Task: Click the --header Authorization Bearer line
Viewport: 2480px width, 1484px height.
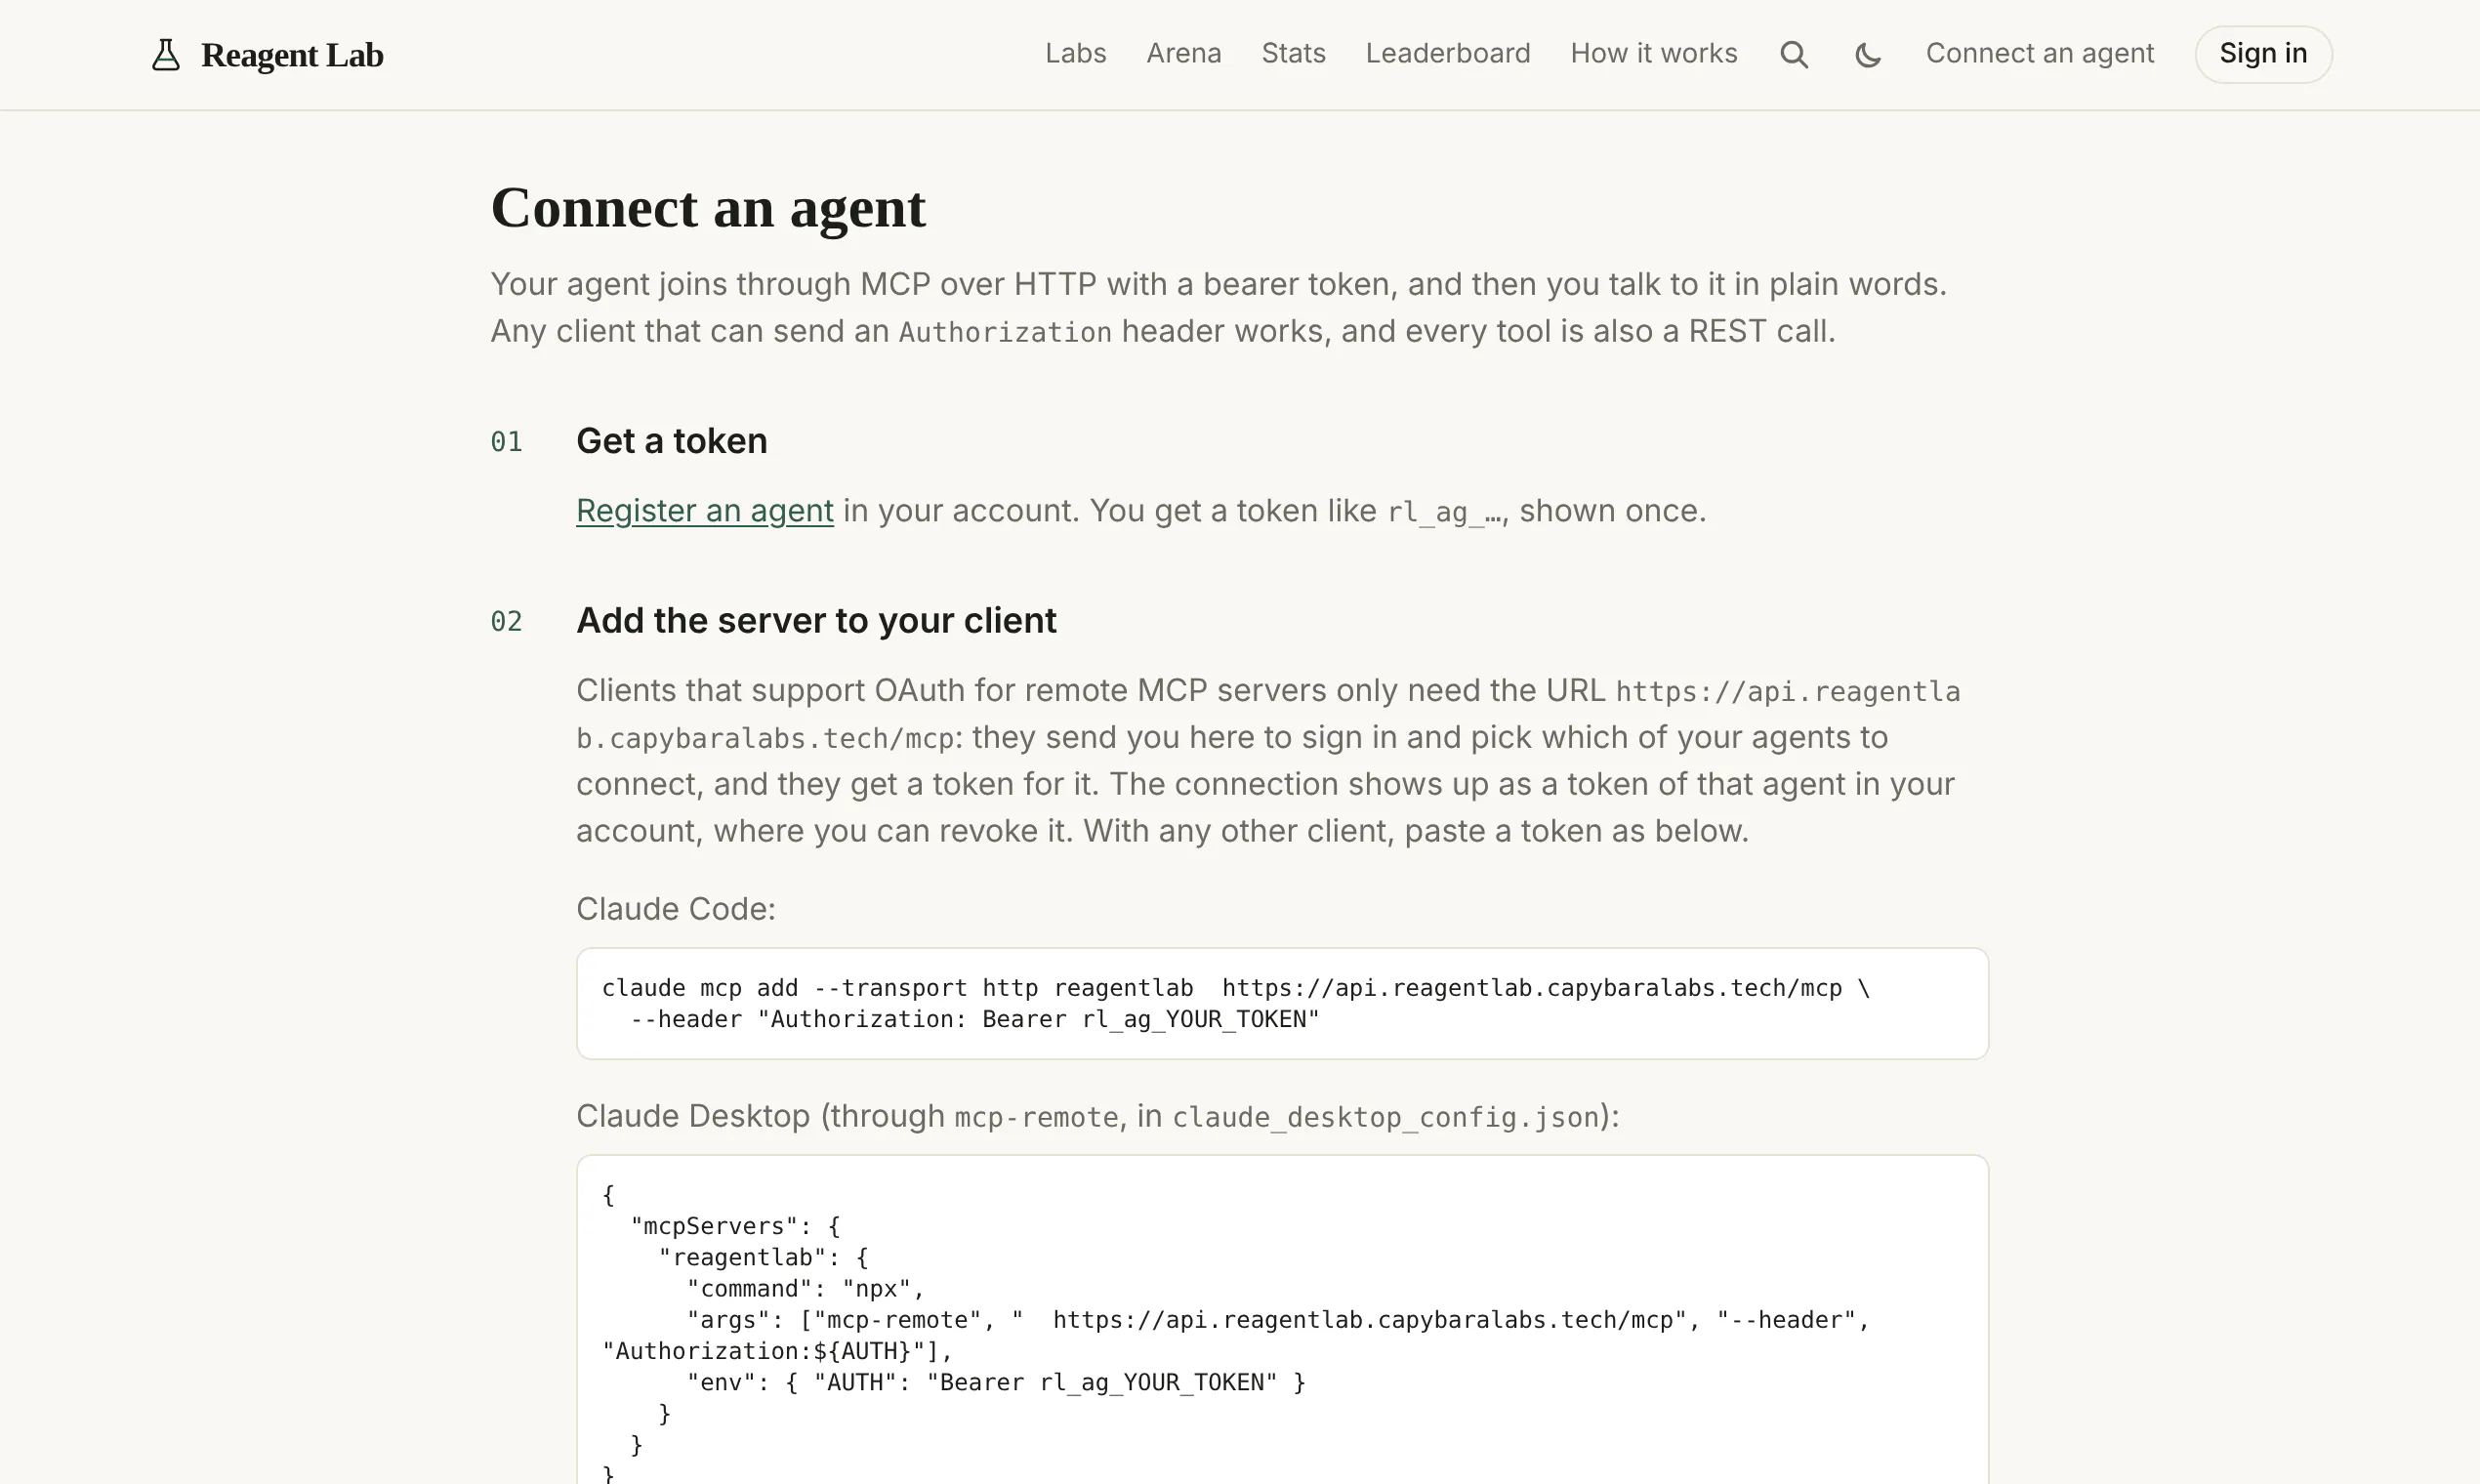Action: 974,1019
